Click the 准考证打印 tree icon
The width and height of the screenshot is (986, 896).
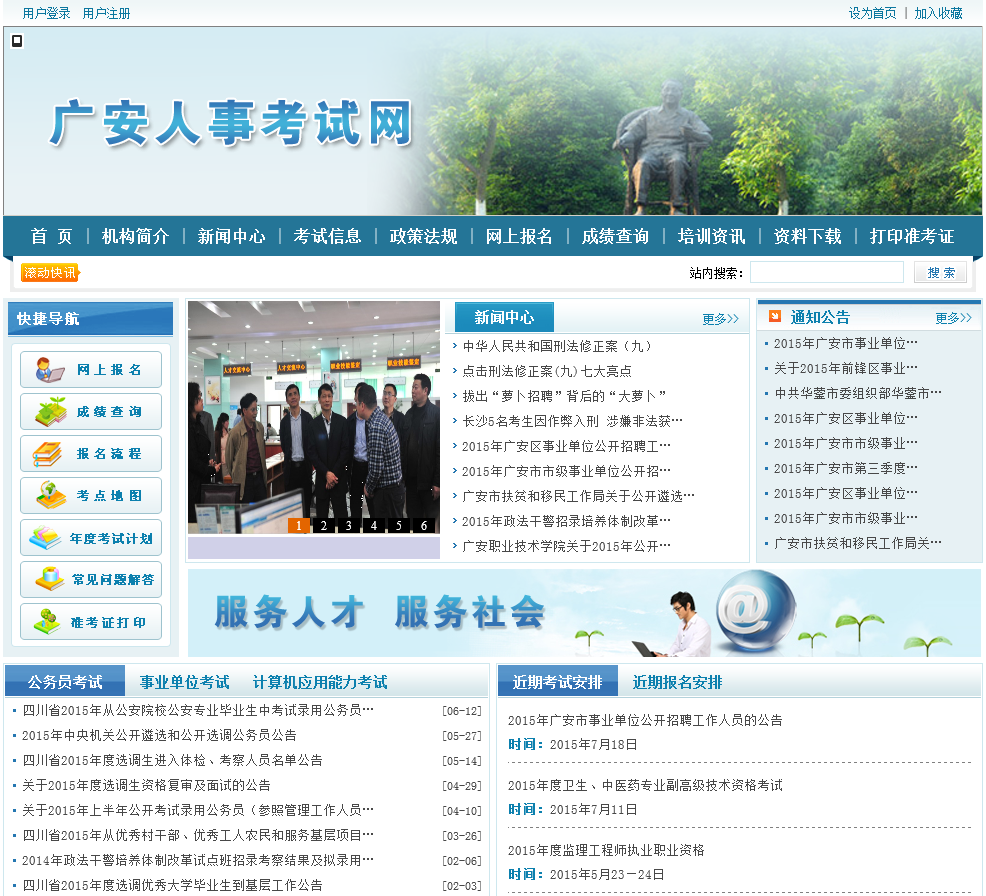click(x=47, y=622)
